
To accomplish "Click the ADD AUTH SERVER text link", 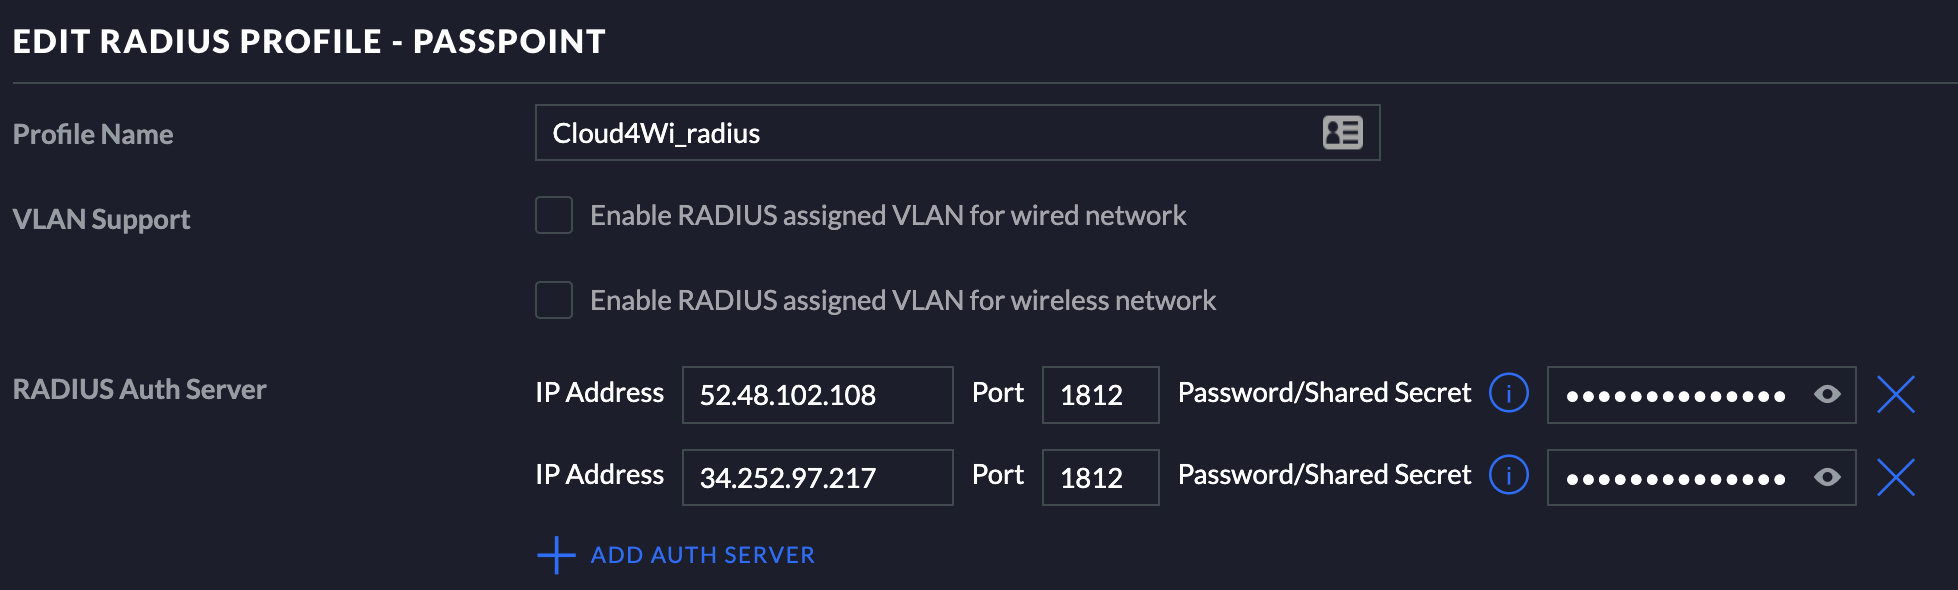I will (x=703, y=555).
